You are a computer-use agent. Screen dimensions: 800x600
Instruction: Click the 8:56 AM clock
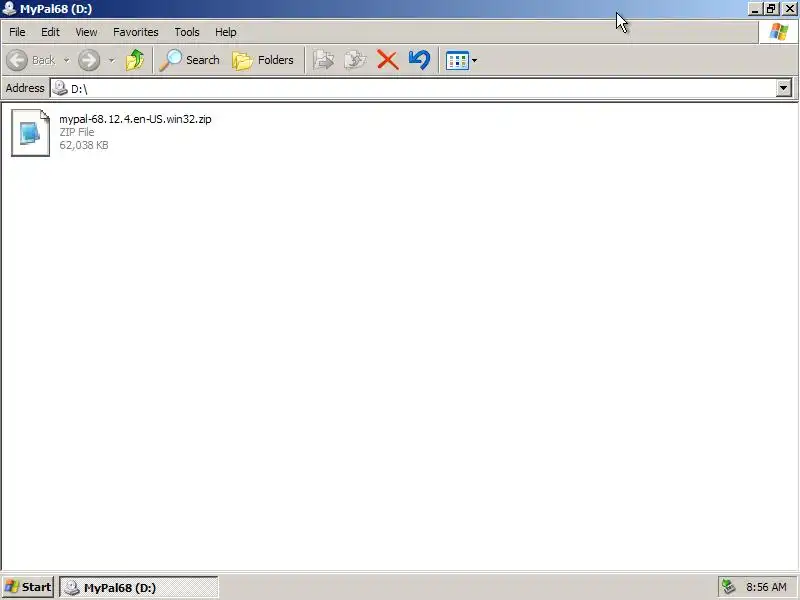[766, 587]
